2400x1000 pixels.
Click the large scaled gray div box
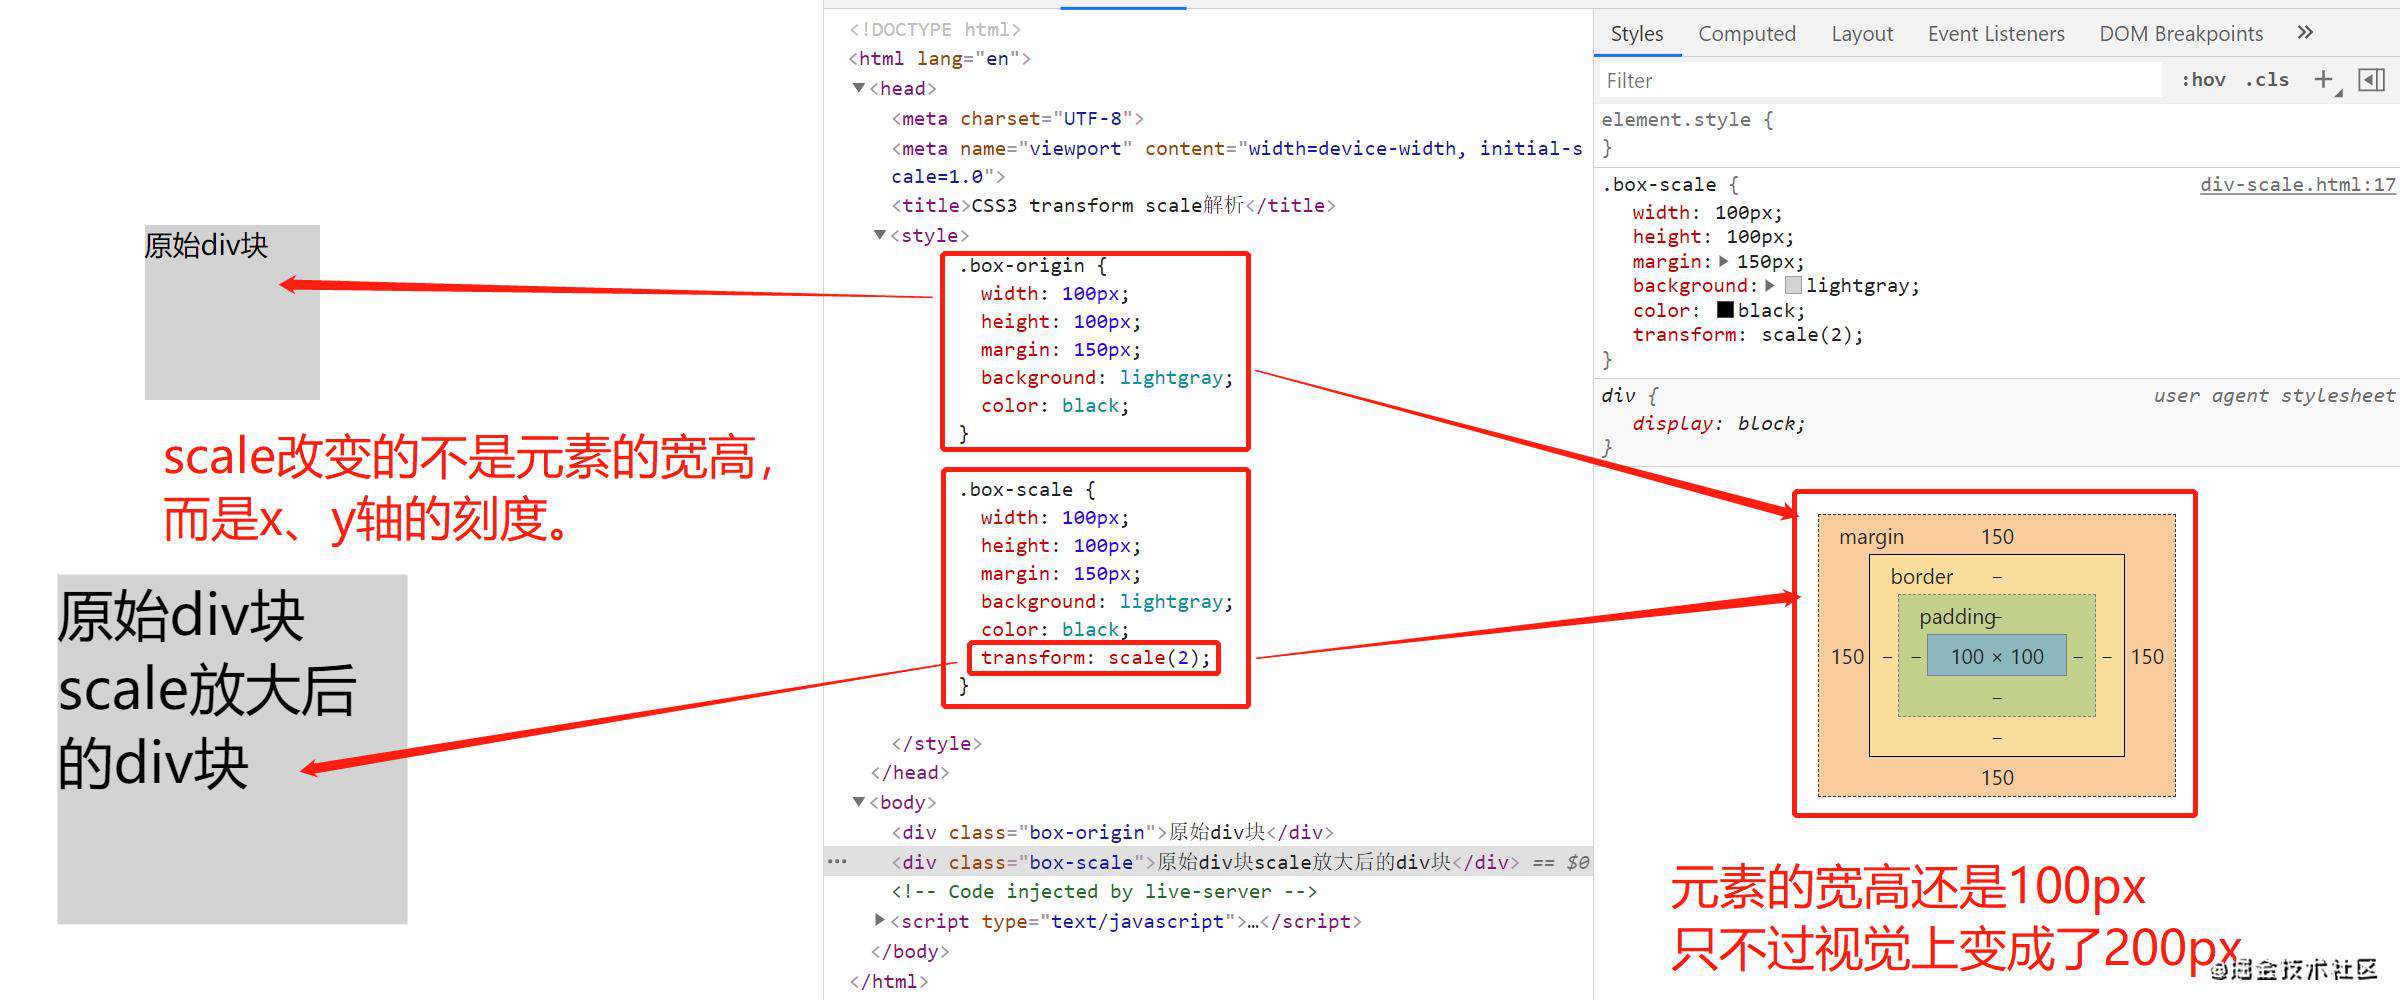[x=232, y=749]
